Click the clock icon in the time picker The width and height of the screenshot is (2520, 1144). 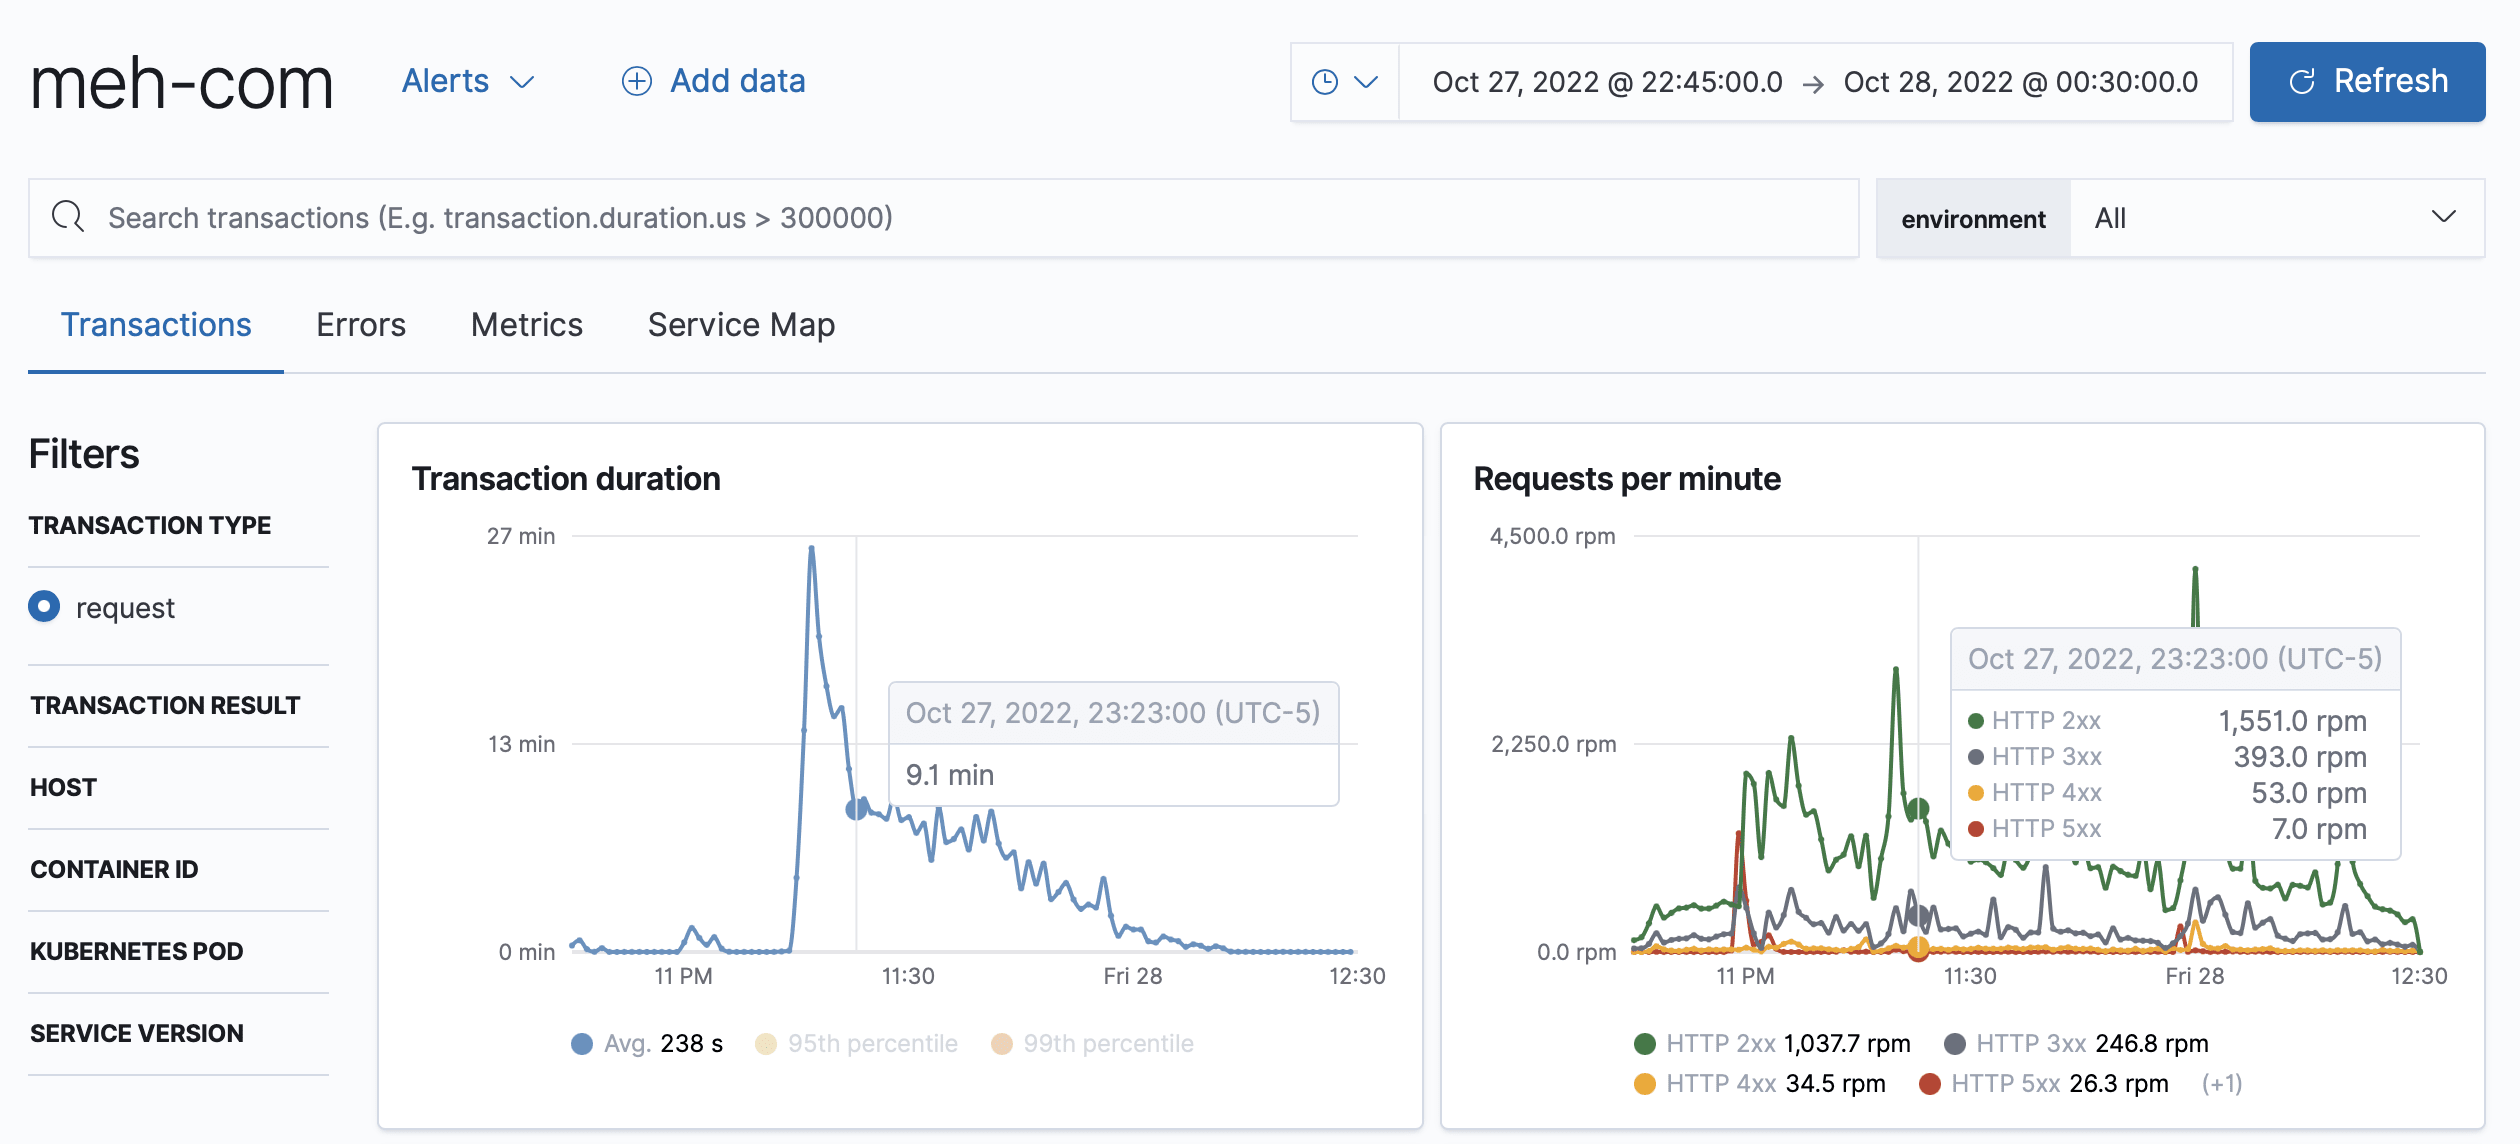[1326, 81]
